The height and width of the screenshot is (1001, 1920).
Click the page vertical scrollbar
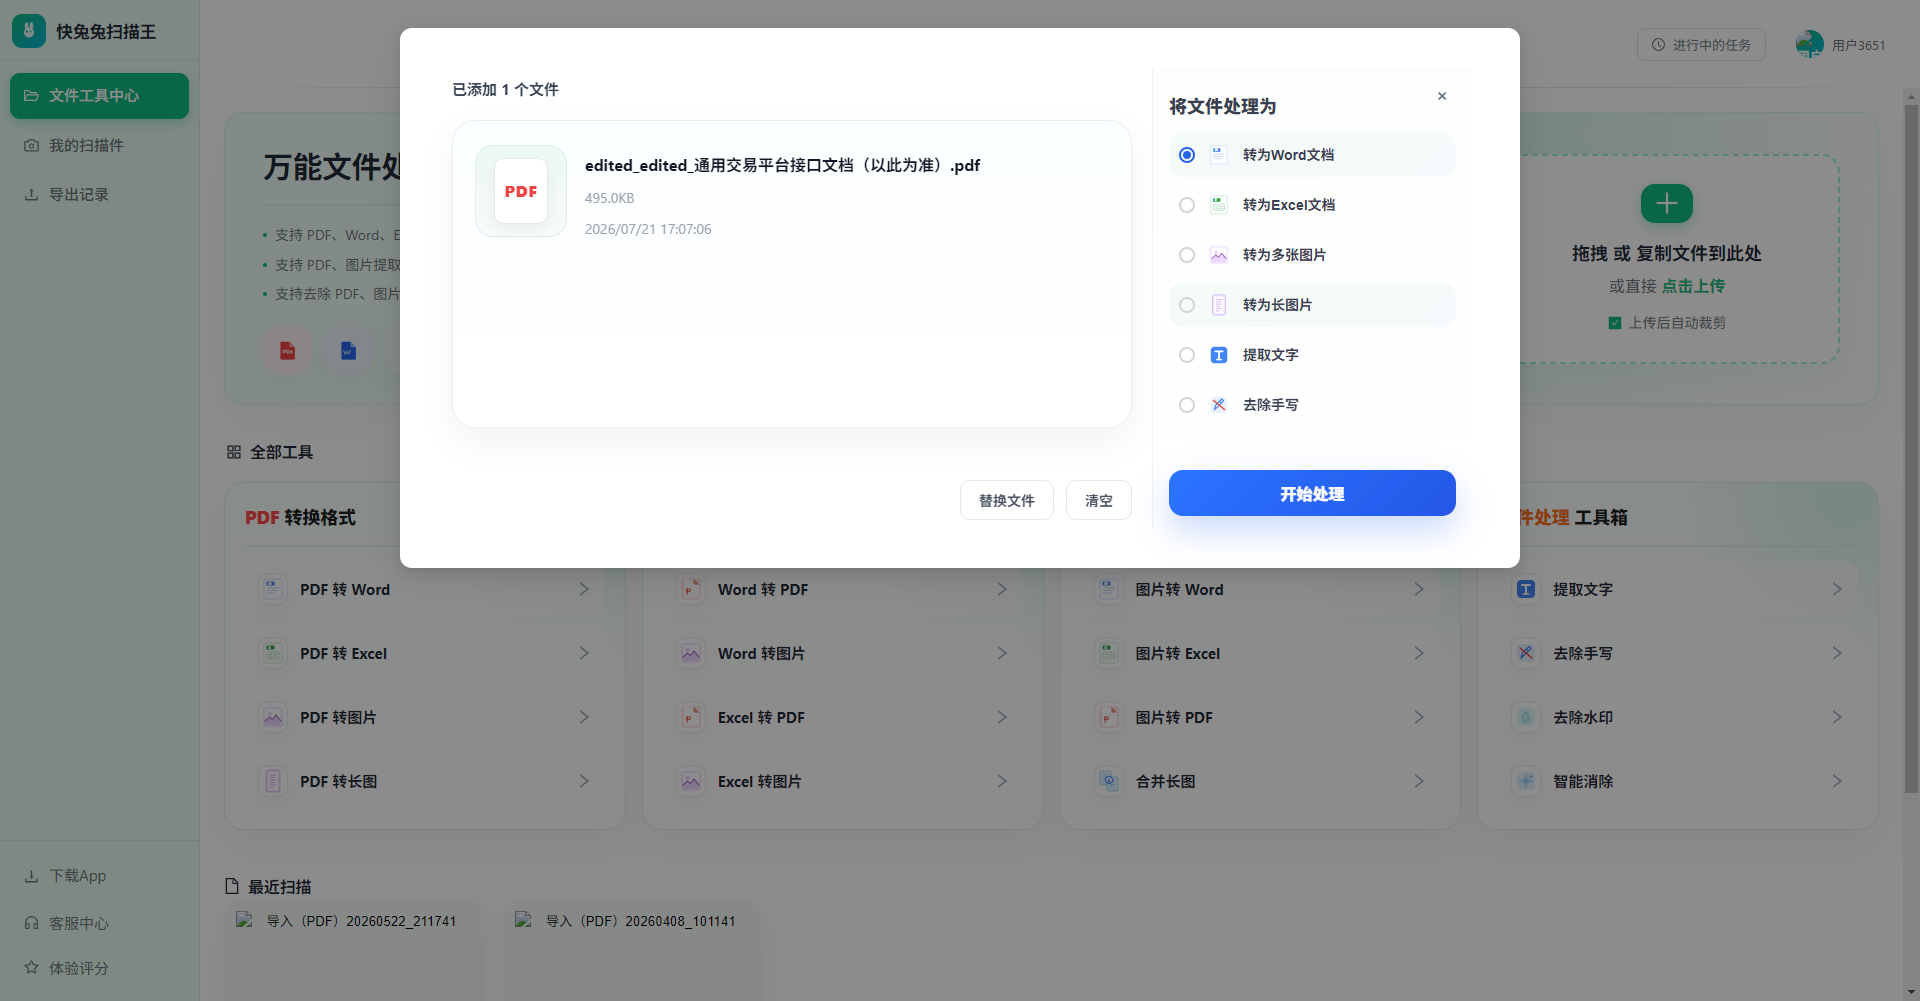click(1911, 450)
